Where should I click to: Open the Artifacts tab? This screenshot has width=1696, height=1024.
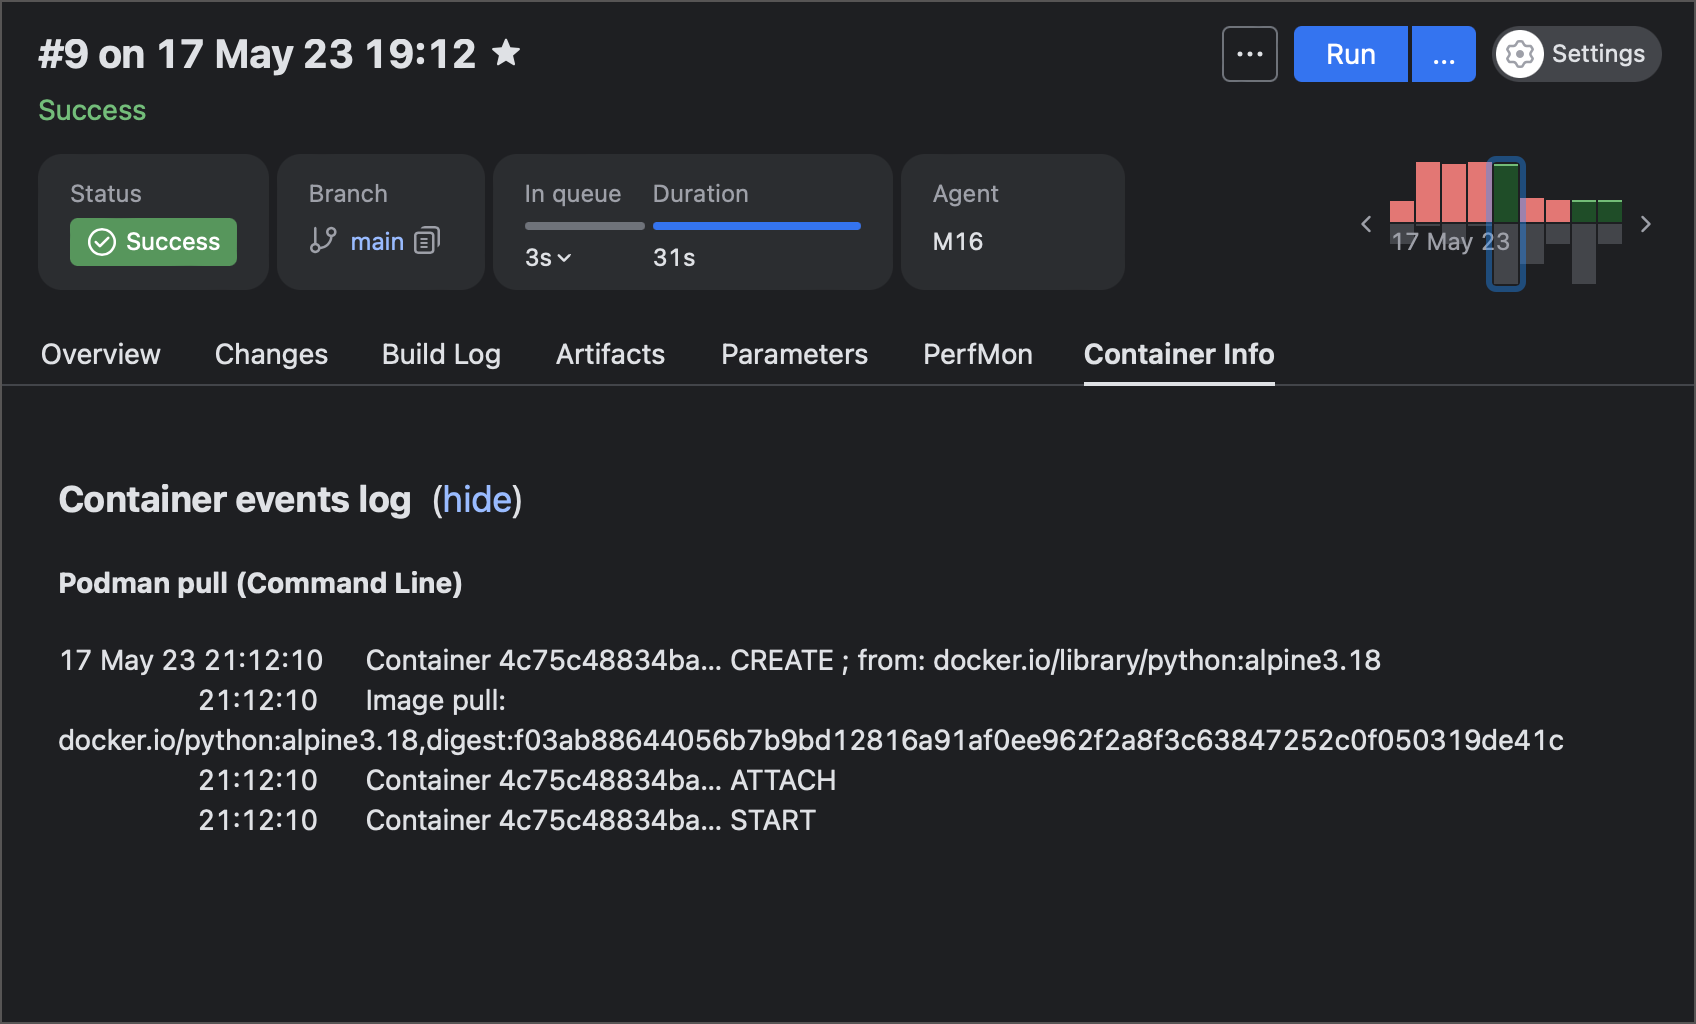point(610,354)
